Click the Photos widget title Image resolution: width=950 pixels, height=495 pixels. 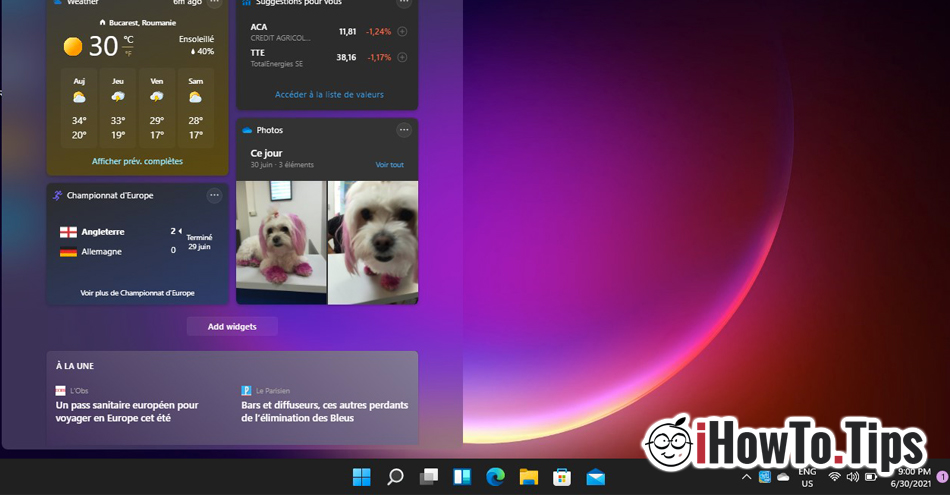pyautogui.click(x=269, y=130)
